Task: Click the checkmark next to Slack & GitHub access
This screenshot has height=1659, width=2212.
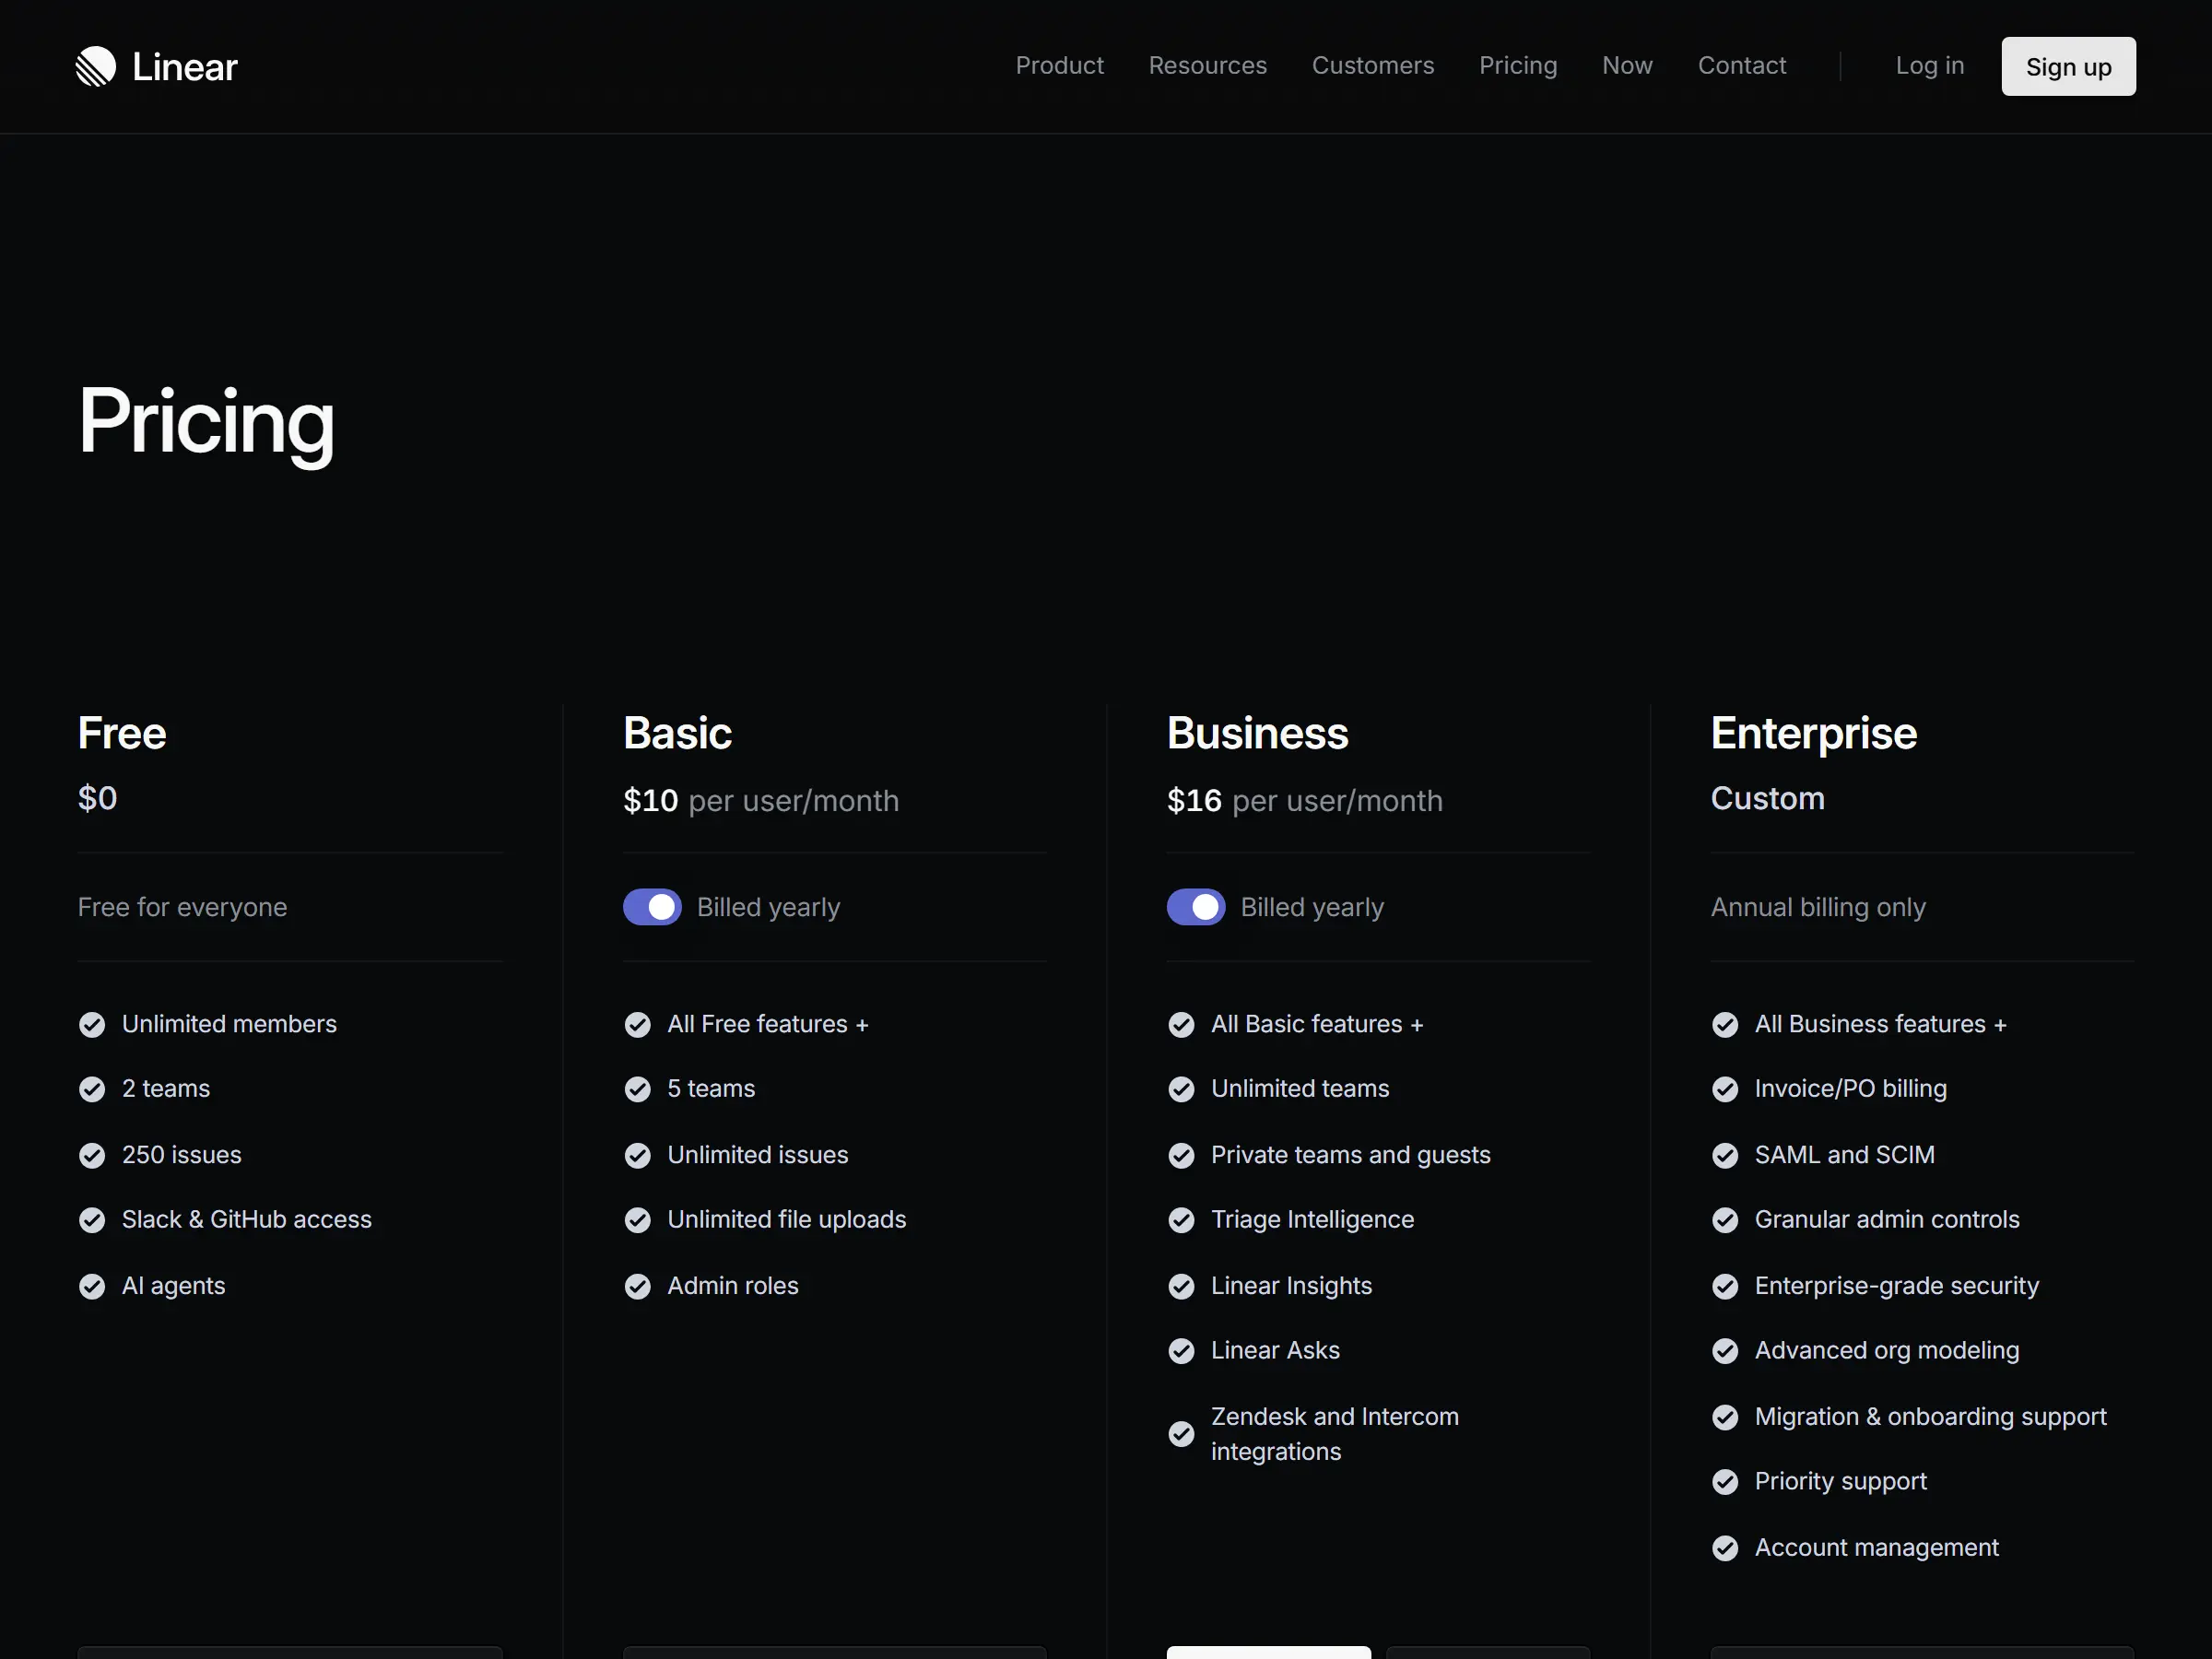Action: pyautogui.click(x=92, y=1220)
